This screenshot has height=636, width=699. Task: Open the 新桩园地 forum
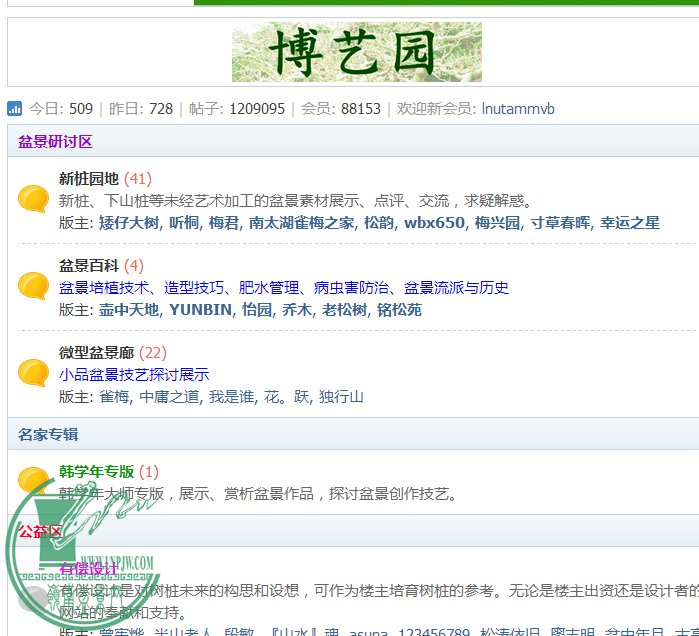coord(88,179)
